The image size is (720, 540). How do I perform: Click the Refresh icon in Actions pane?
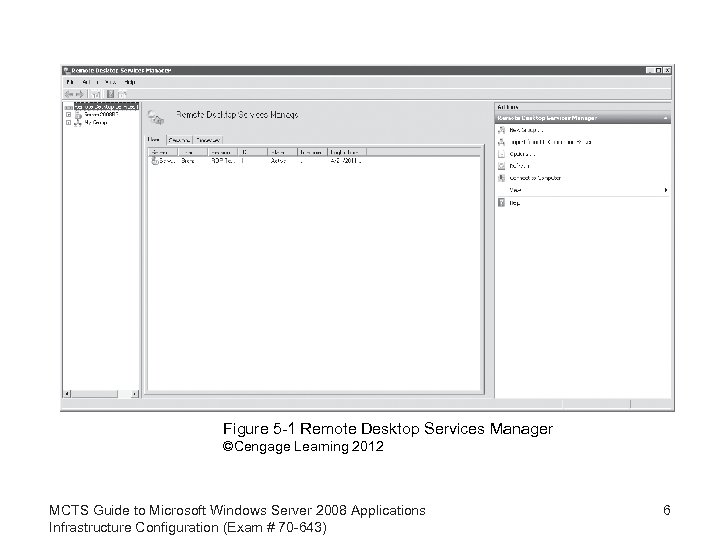(x=501, y=166)
